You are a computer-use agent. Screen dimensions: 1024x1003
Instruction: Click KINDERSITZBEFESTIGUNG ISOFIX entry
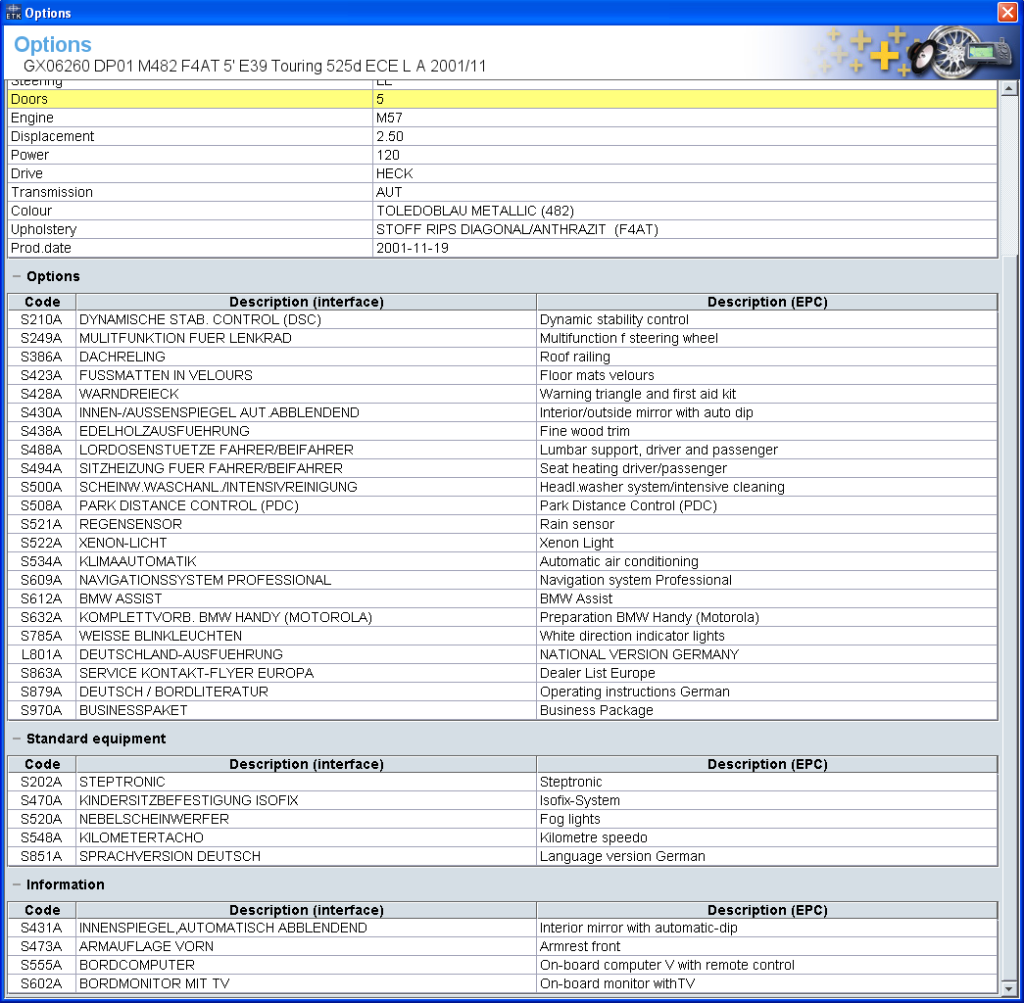click(x=189, y=801)
